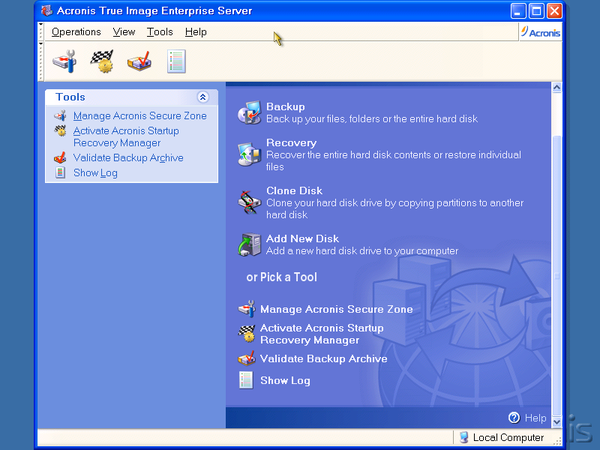Choose Validate Backup Archive in main pane
Image resolution: width=600 pixels, height=450 pixels.
coord(324,359)
